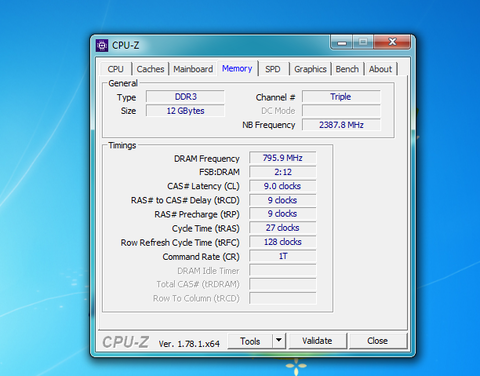Click the tRP 9 clocks value
The width and height of the screenshot is (480, 376).
click(283, 214)
